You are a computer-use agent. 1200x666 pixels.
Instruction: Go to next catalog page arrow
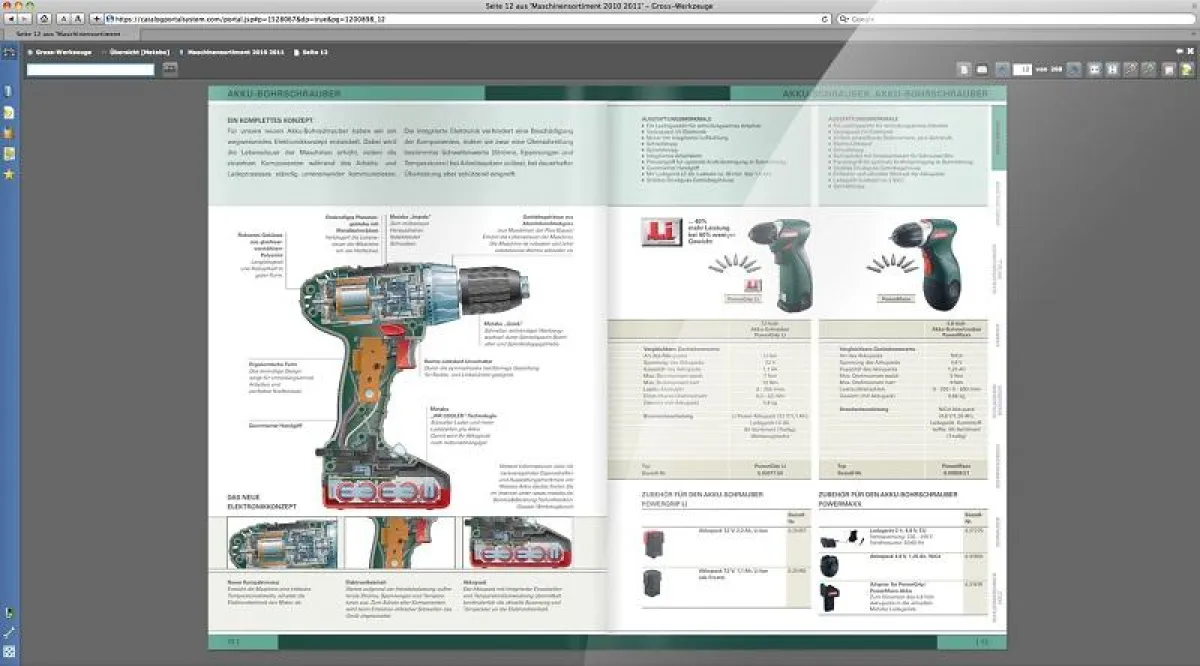click(1073, 69)
